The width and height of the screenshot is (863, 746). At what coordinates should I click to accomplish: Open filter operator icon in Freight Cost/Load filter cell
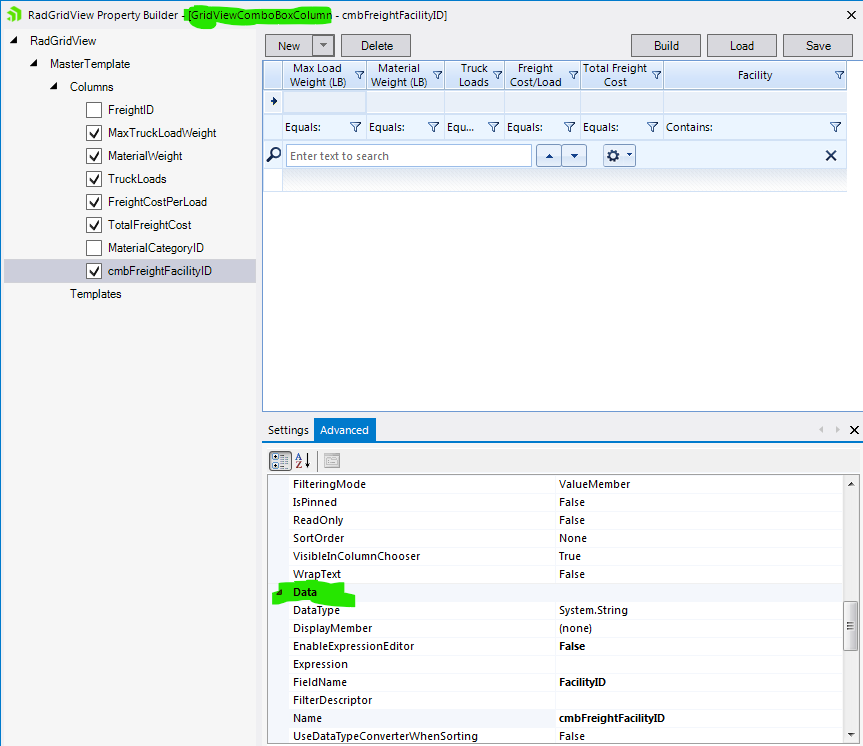pyautogui.click(x=570, y=127)
